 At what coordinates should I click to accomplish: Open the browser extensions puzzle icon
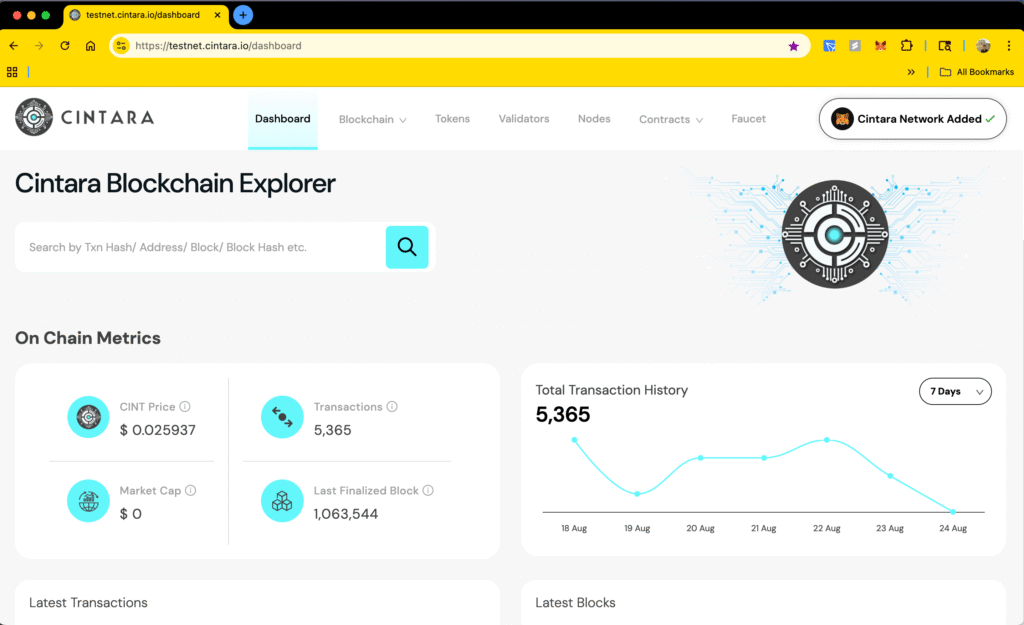906,46
